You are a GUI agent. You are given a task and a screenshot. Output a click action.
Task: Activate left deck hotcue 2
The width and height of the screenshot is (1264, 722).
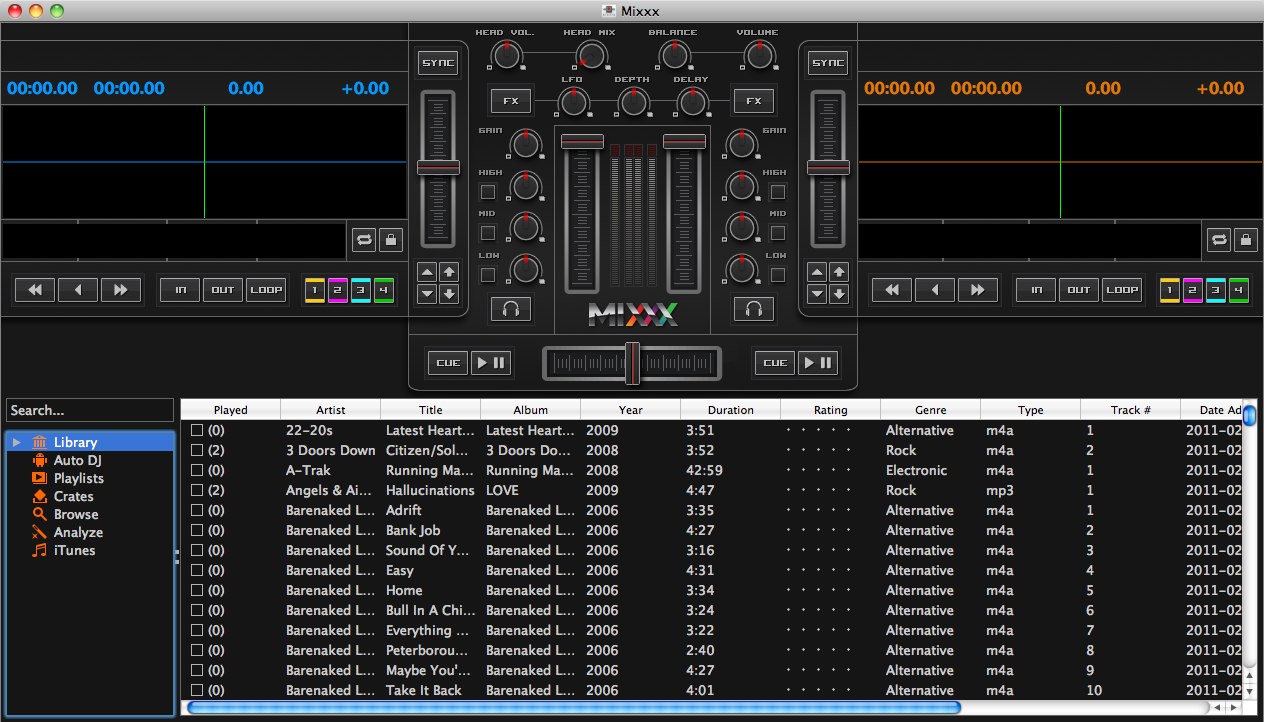337,290
